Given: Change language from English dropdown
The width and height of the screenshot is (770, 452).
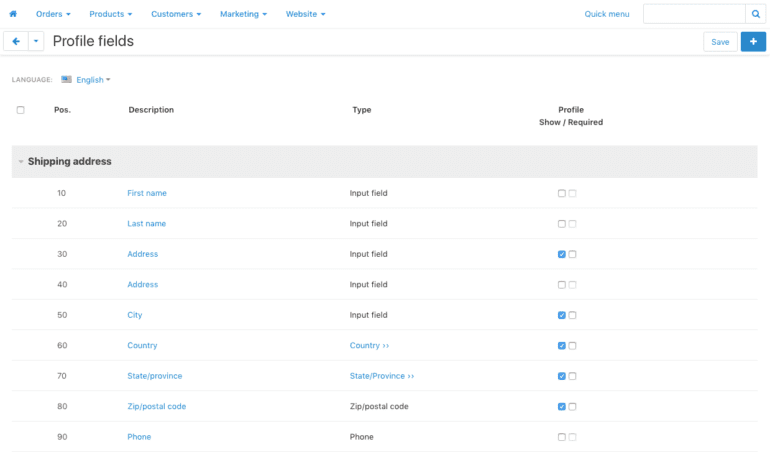Looking at the screenshot, I should click(x=93, y=80).
